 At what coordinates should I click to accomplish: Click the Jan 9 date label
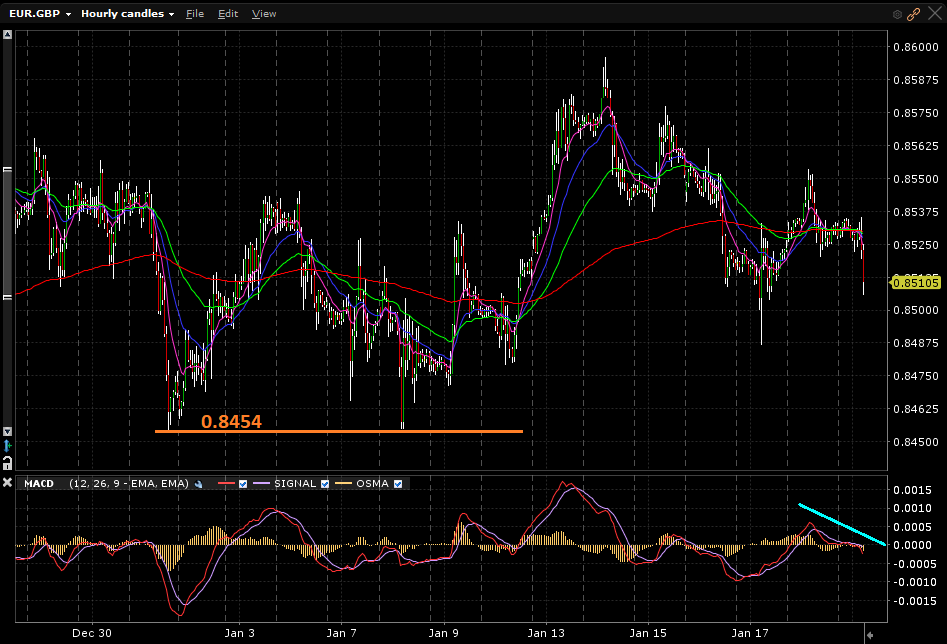(444, 633)
